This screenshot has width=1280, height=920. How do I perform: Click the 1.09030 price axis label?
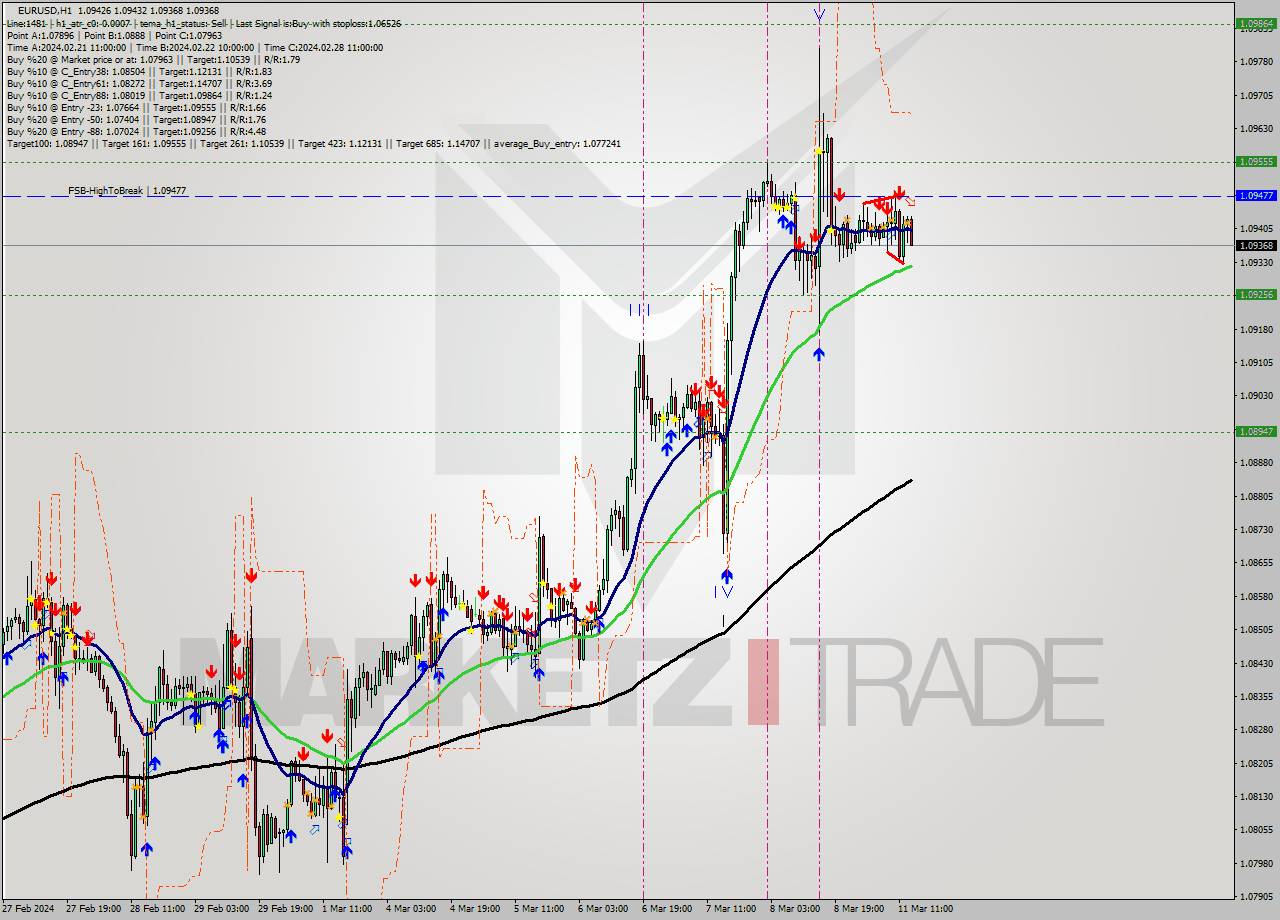pos(1255,396)
